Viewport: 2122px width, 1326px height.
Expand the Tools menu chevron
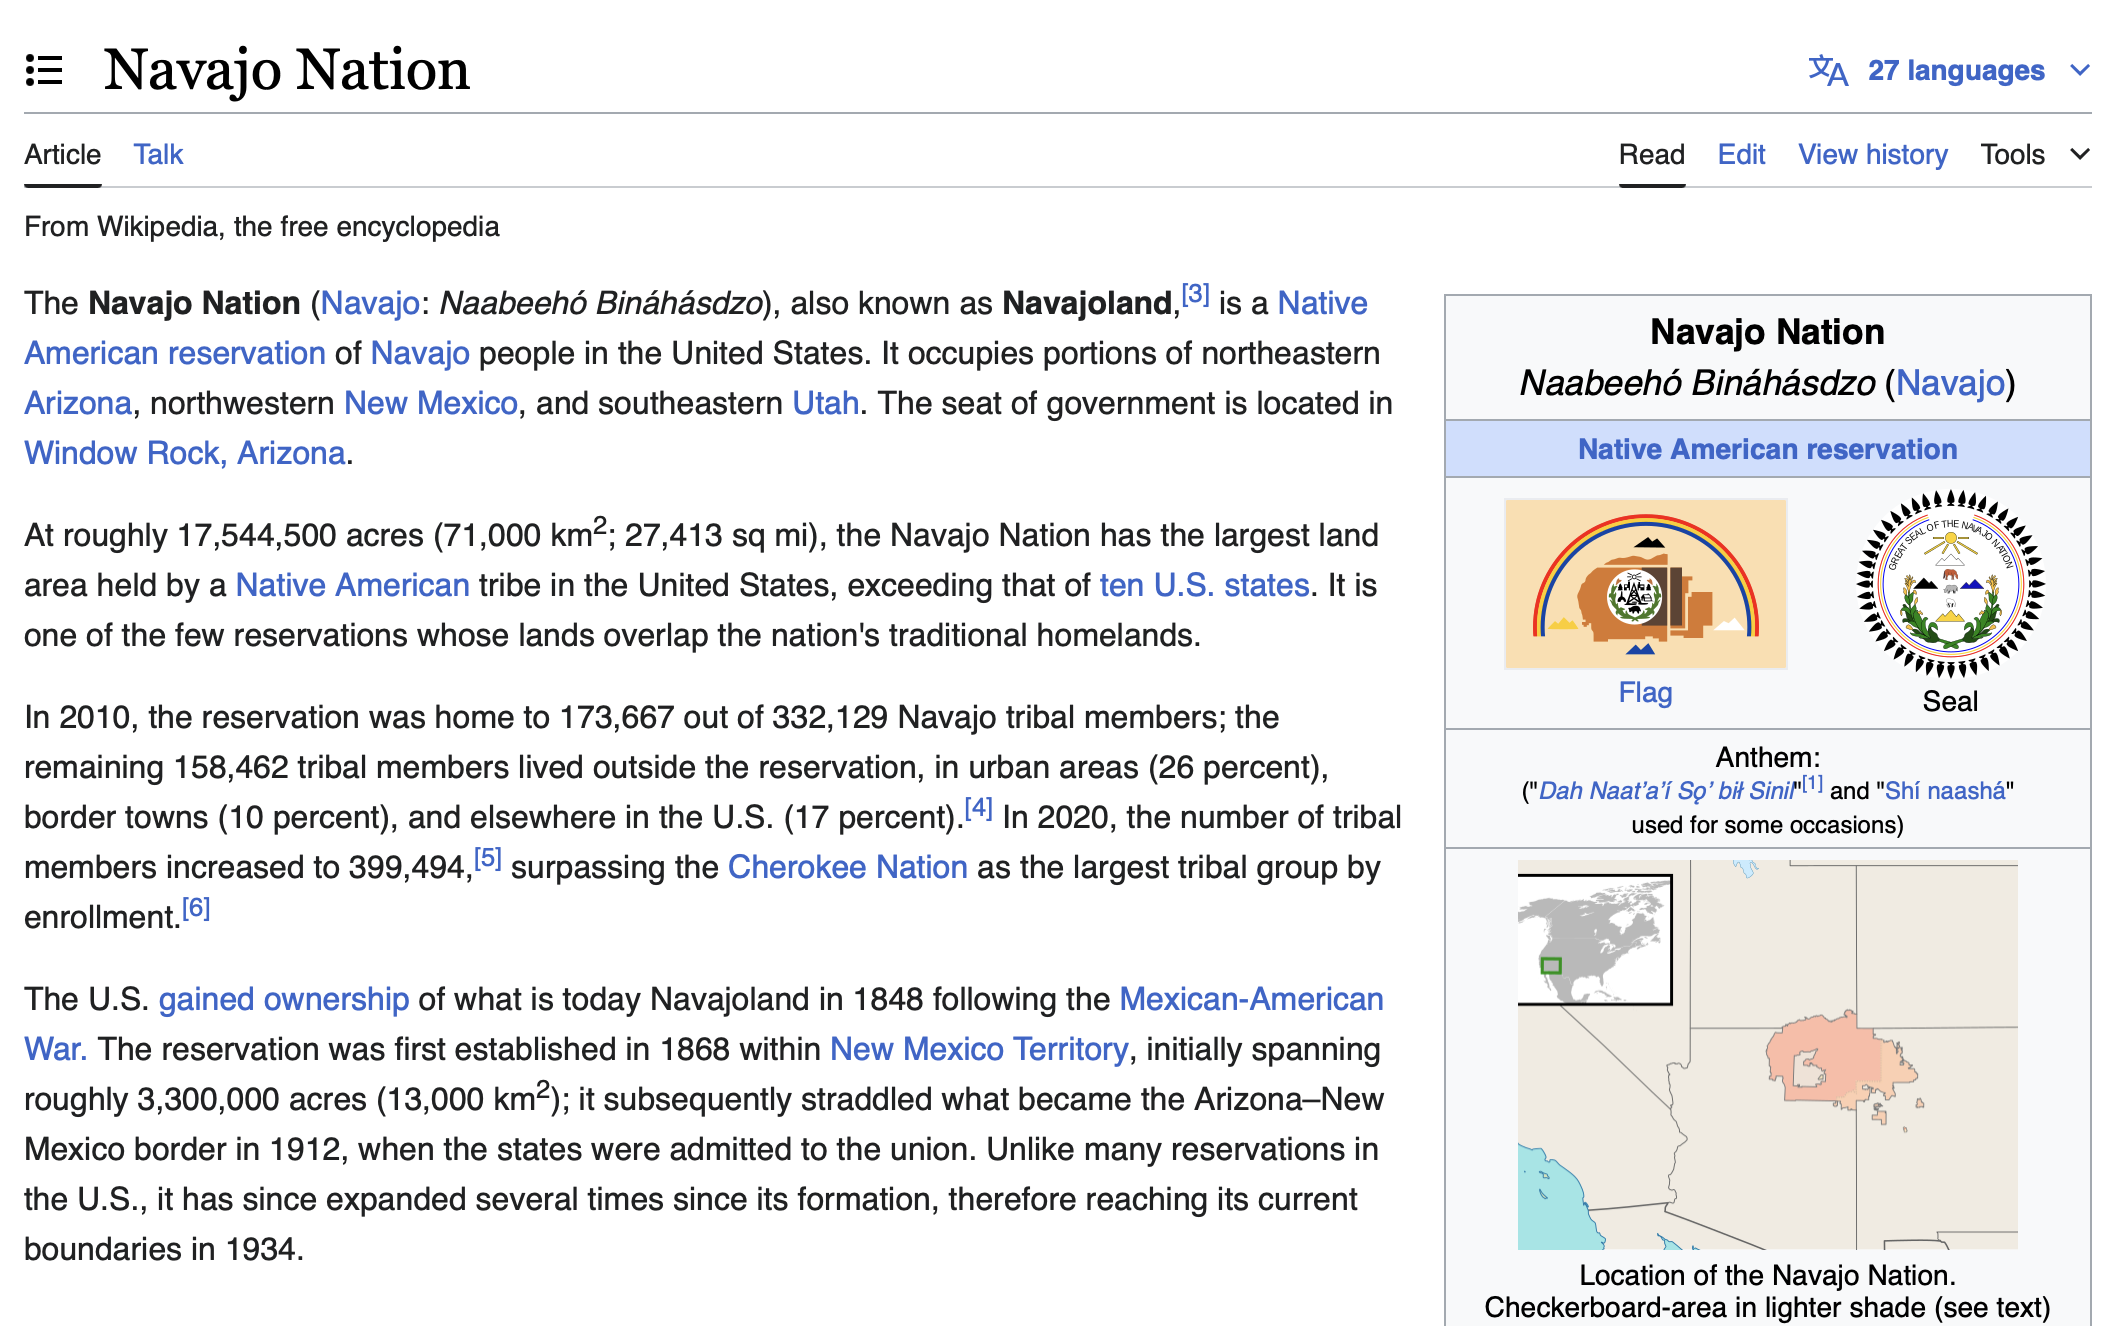(x=2080, y=154)
